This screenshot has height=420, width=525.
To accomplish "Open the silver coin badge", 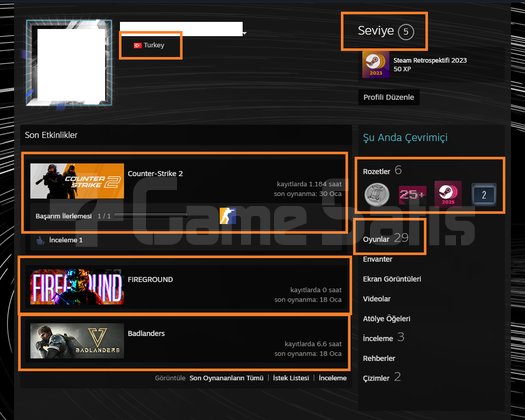I will [377, 194].
